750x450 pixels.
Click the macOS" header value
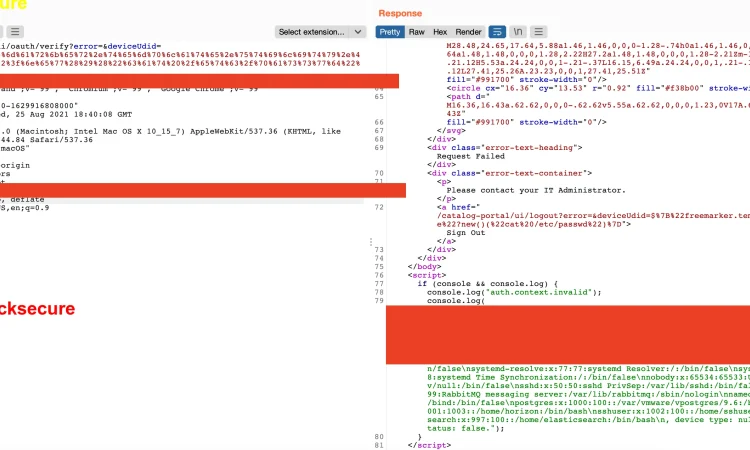[x=15, y=148]
